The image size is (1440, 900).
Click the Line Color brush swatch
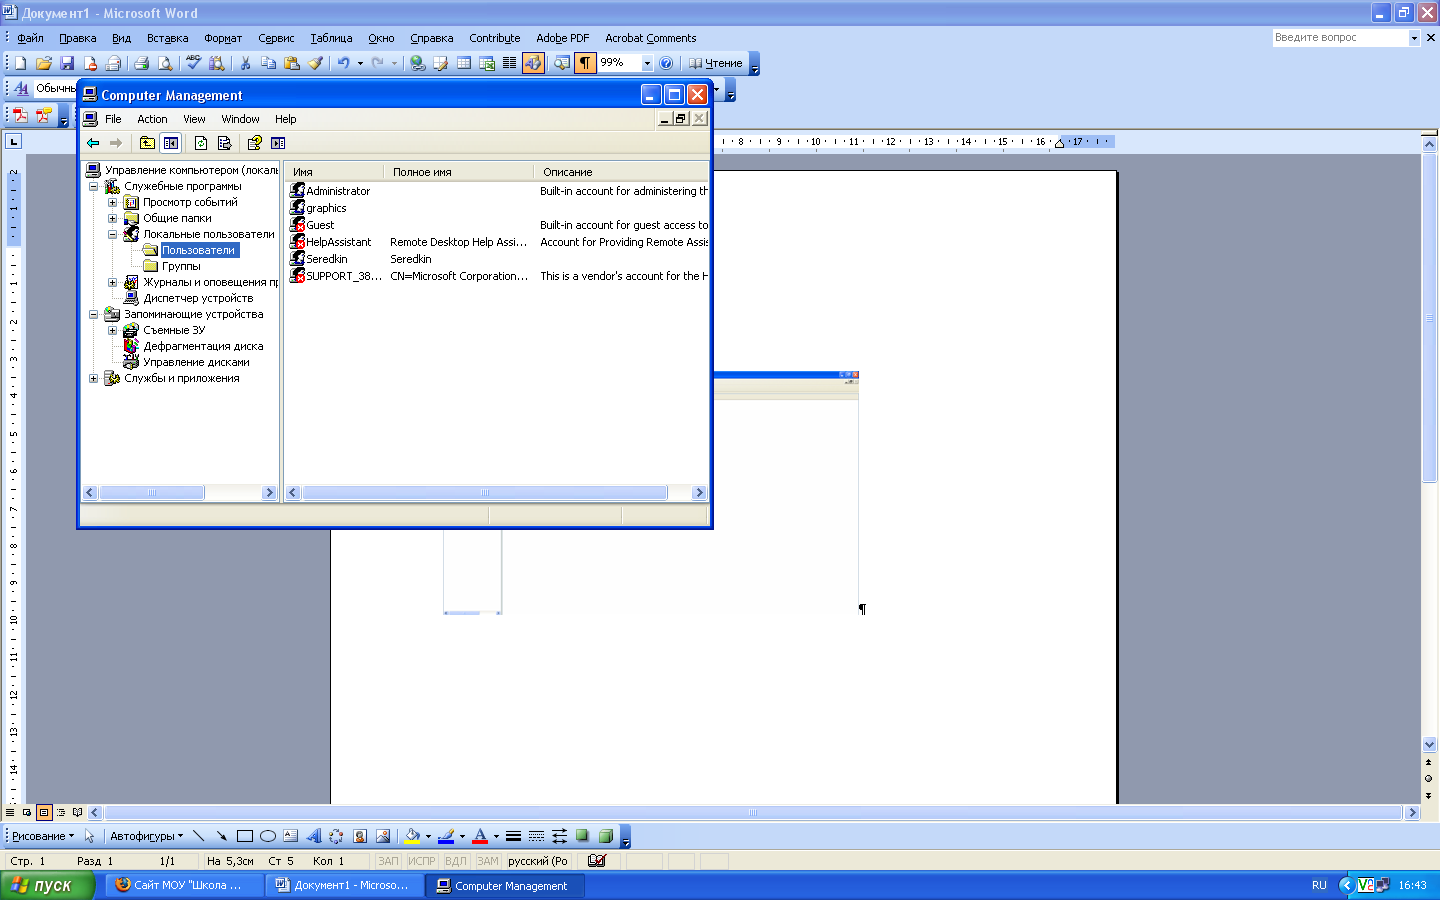pyautogui.click(x=446, y=836)
